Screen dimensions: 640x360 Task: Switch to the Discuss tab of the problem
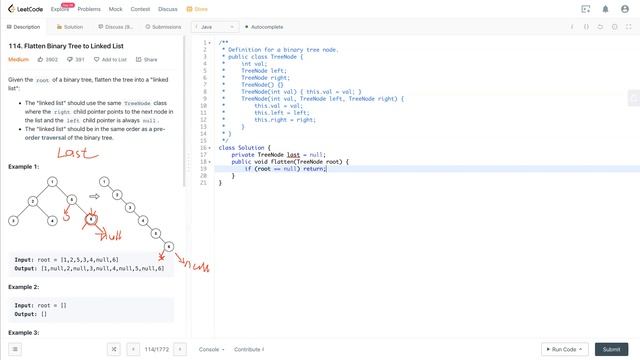pos(116,27)
